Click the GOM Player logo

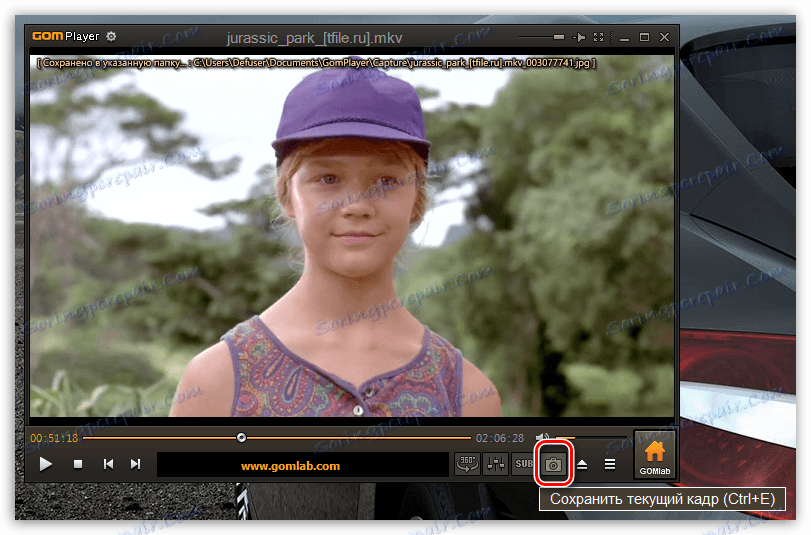65,36
